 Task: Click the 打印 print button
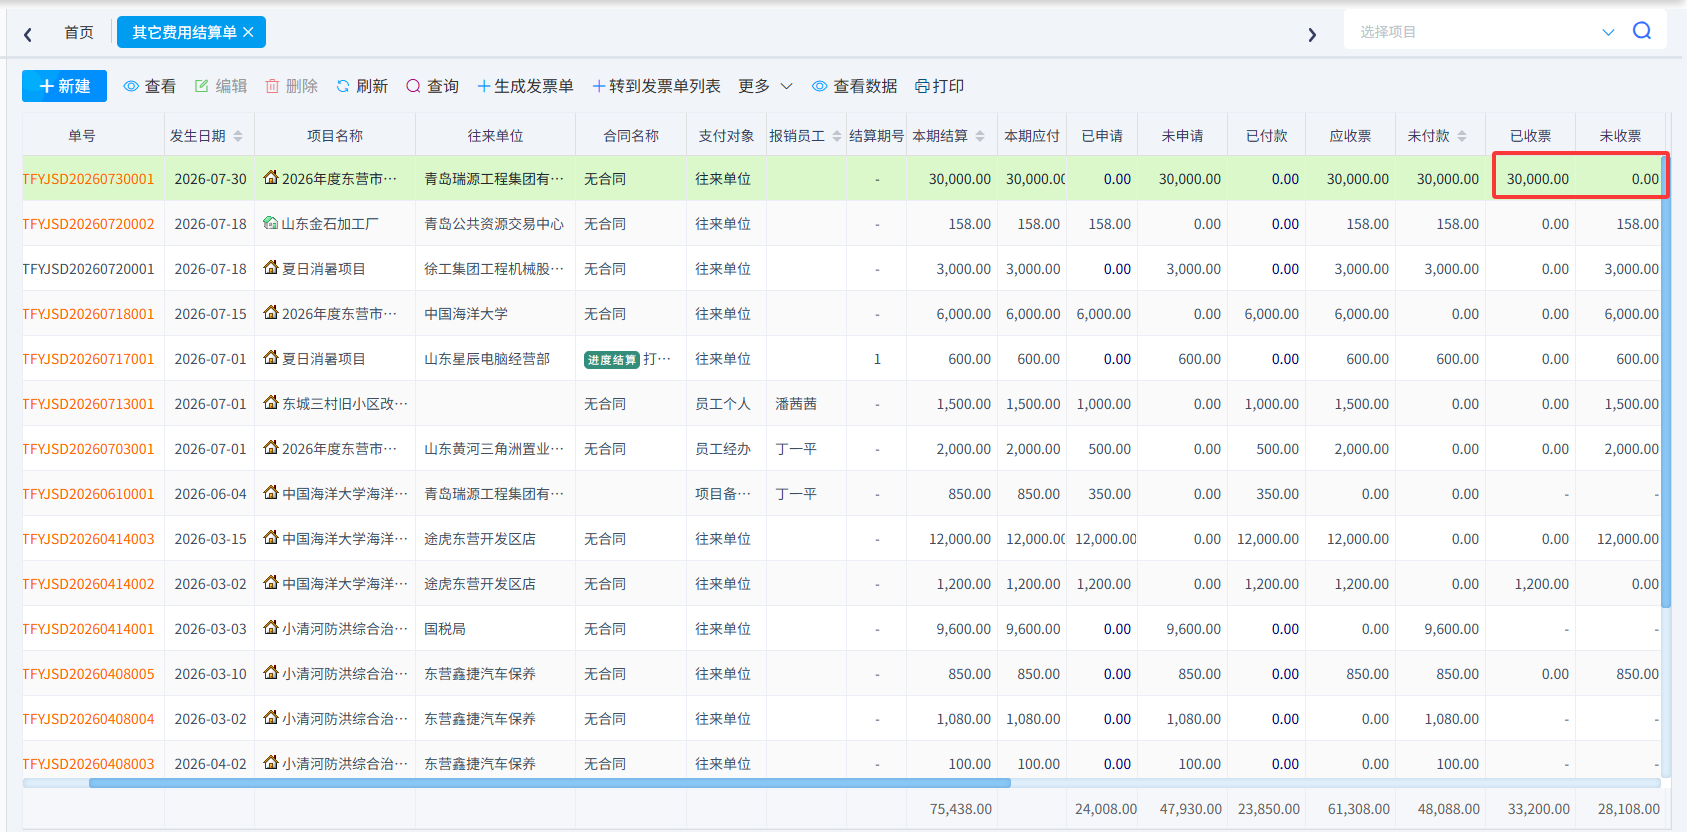(x=940, y=86)
